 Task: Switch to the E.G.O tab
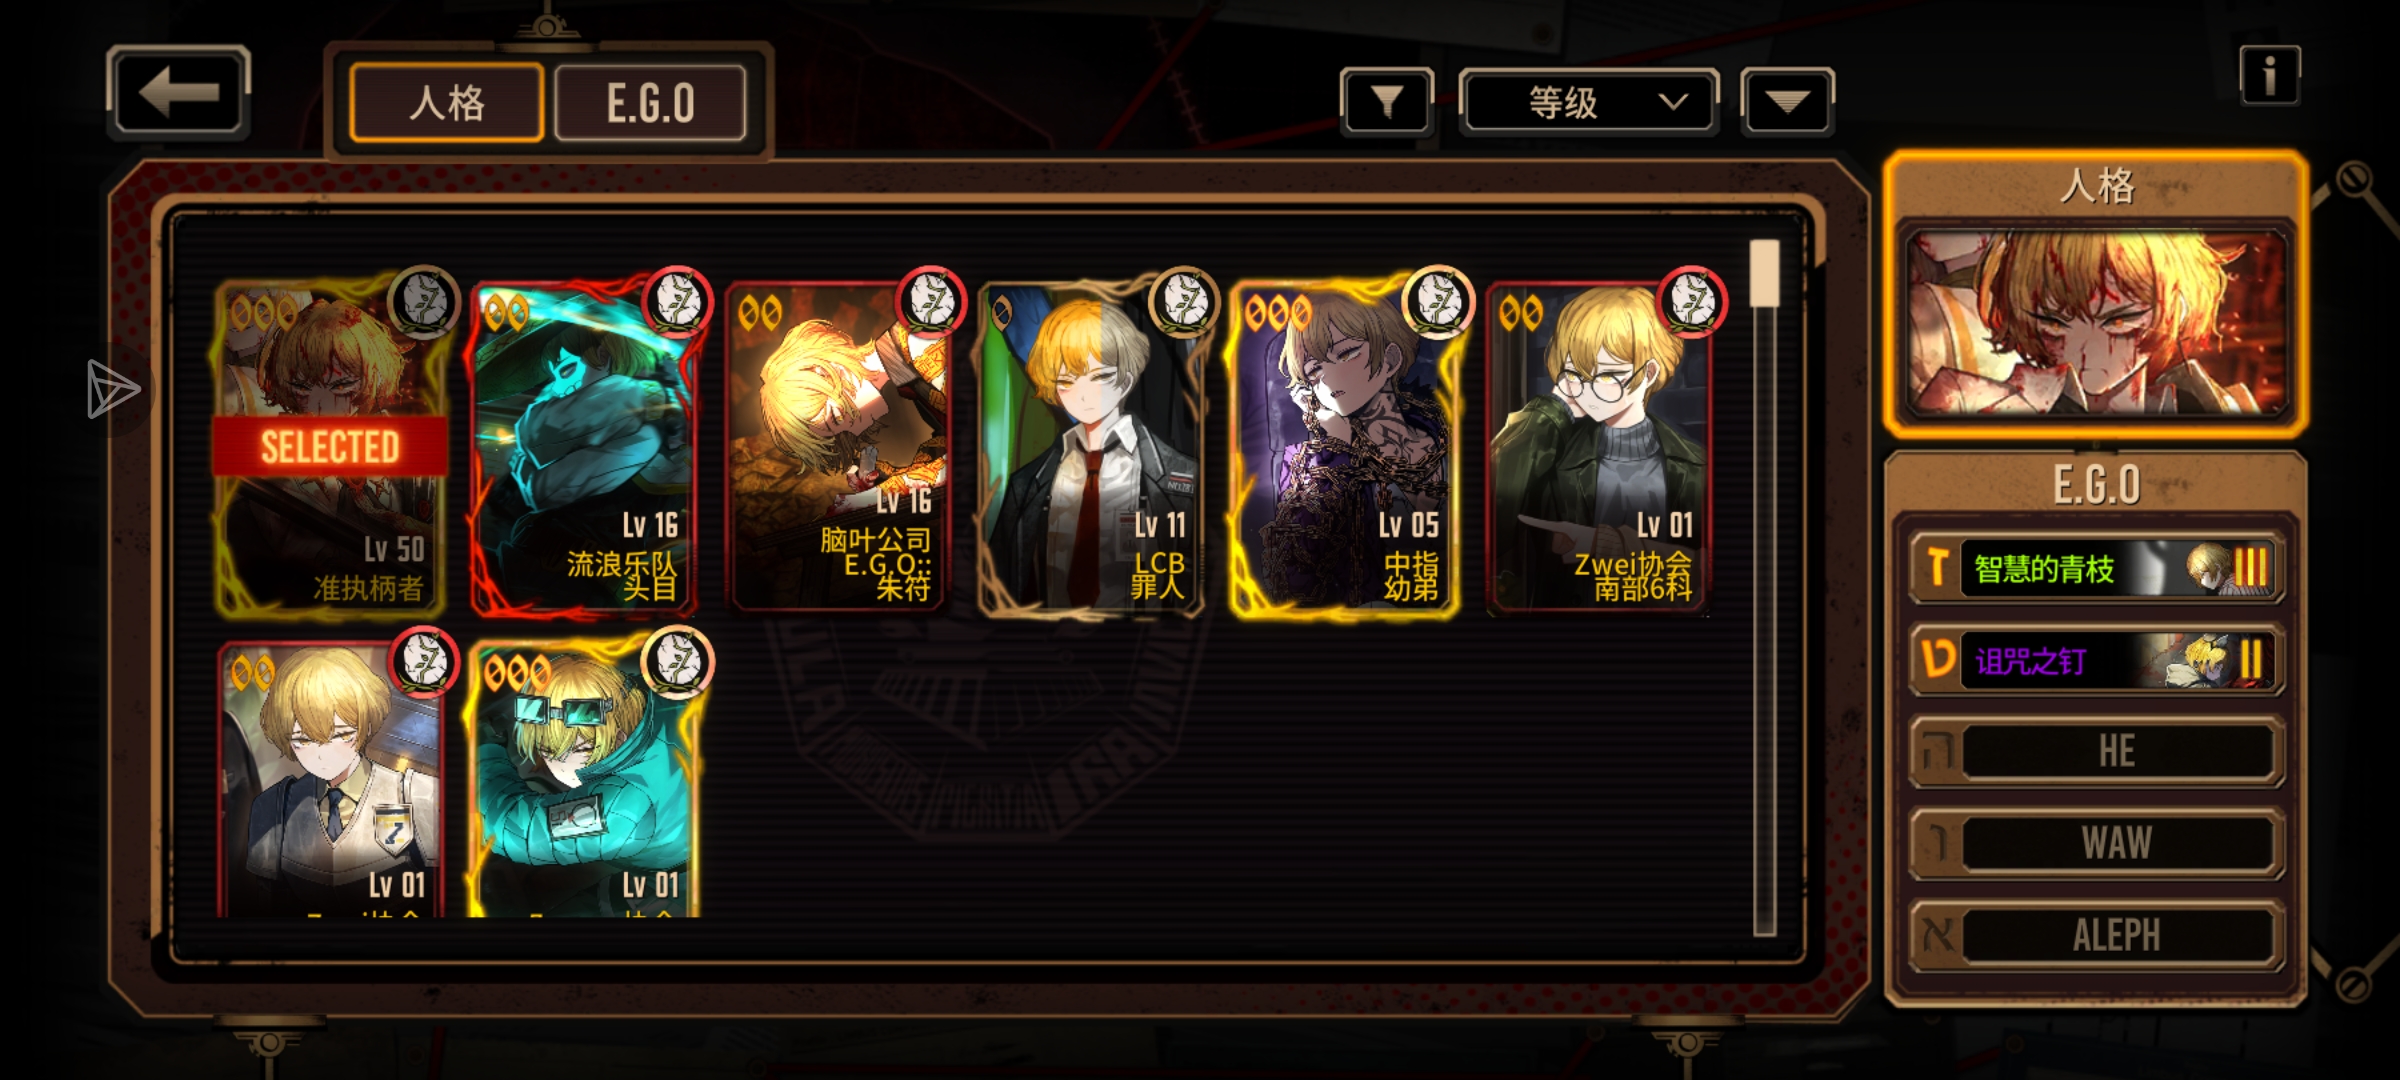(650, 103)
